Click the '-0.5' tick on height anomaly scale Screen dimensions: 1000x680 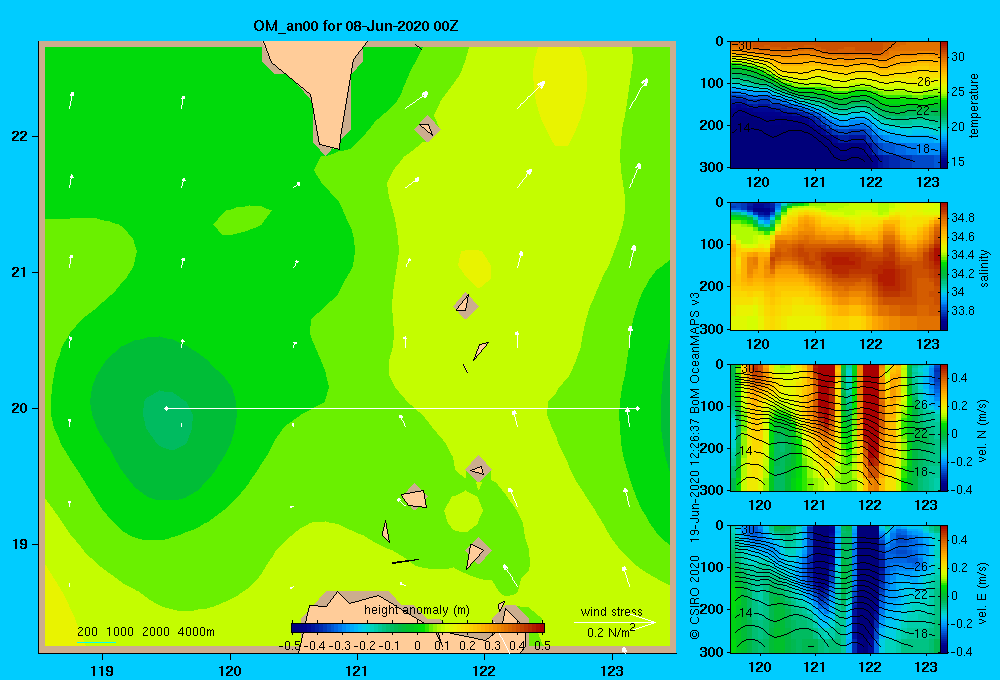coord(290,646)
